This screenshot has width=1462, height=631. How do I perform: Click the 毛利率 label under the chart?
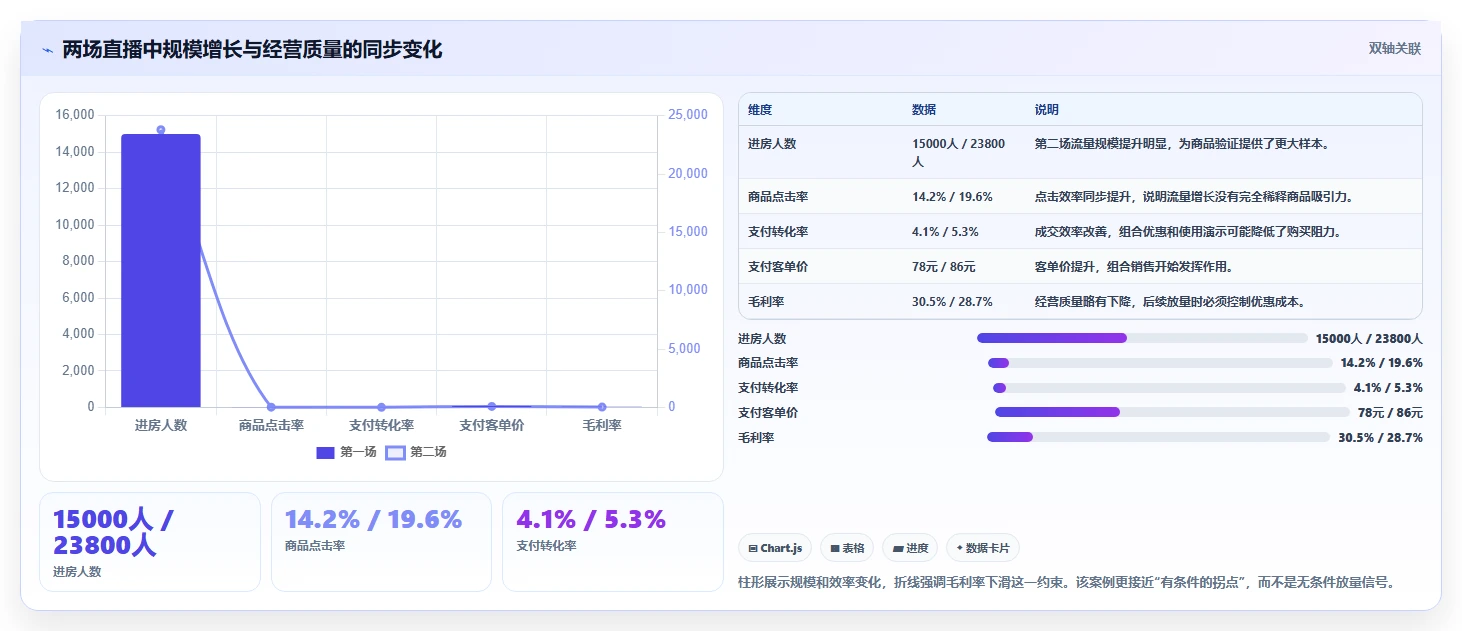pyautogui.click(x=601, y=425)
